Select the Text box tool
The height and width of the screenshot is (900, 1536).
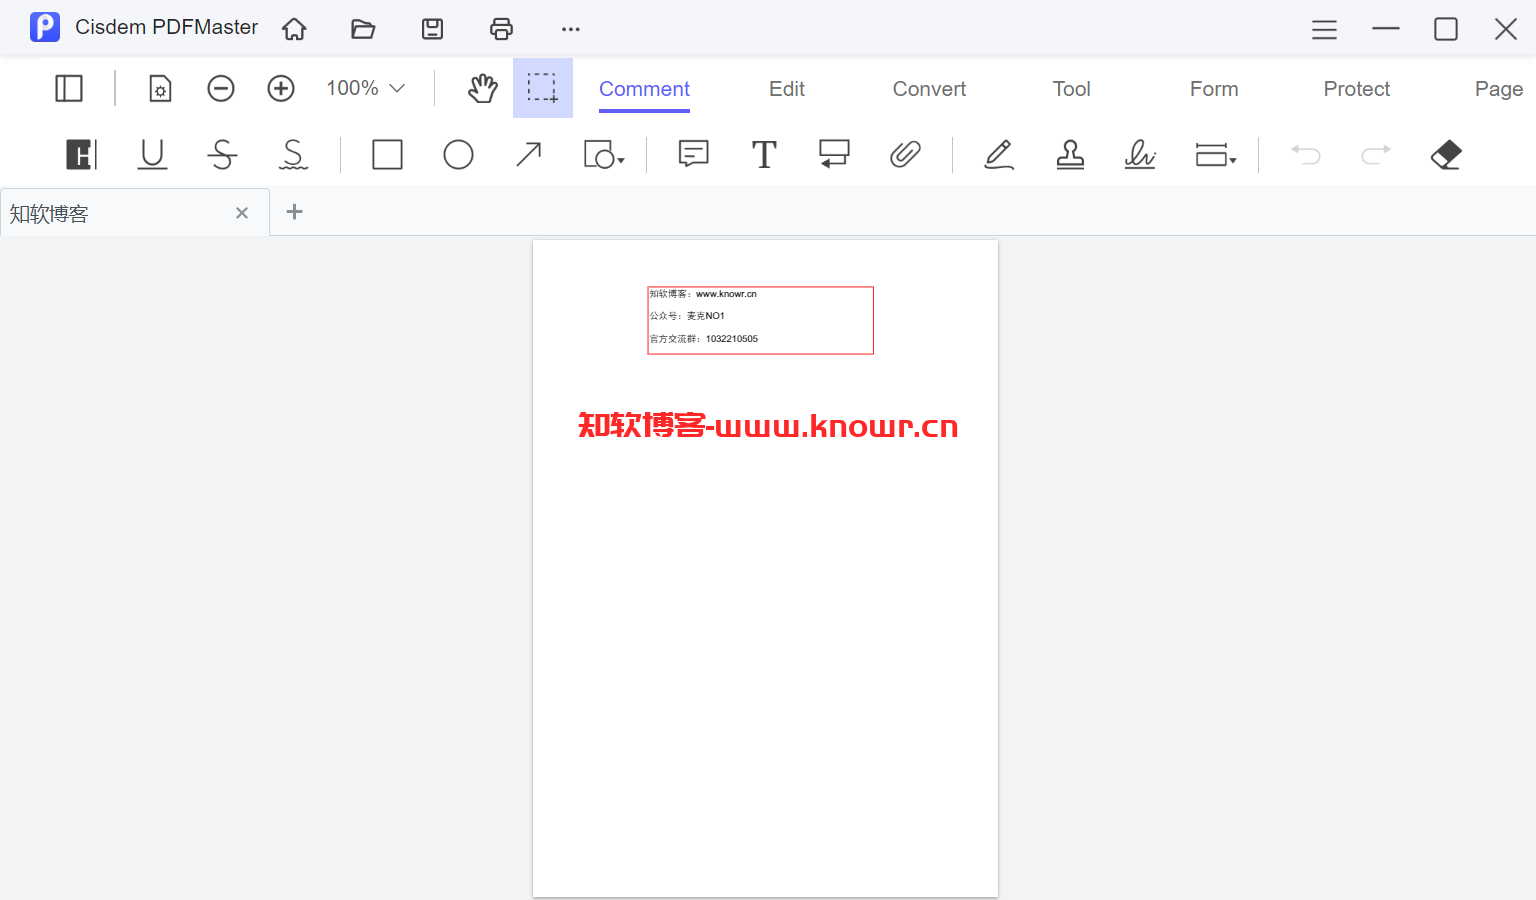tap(764, 155)
